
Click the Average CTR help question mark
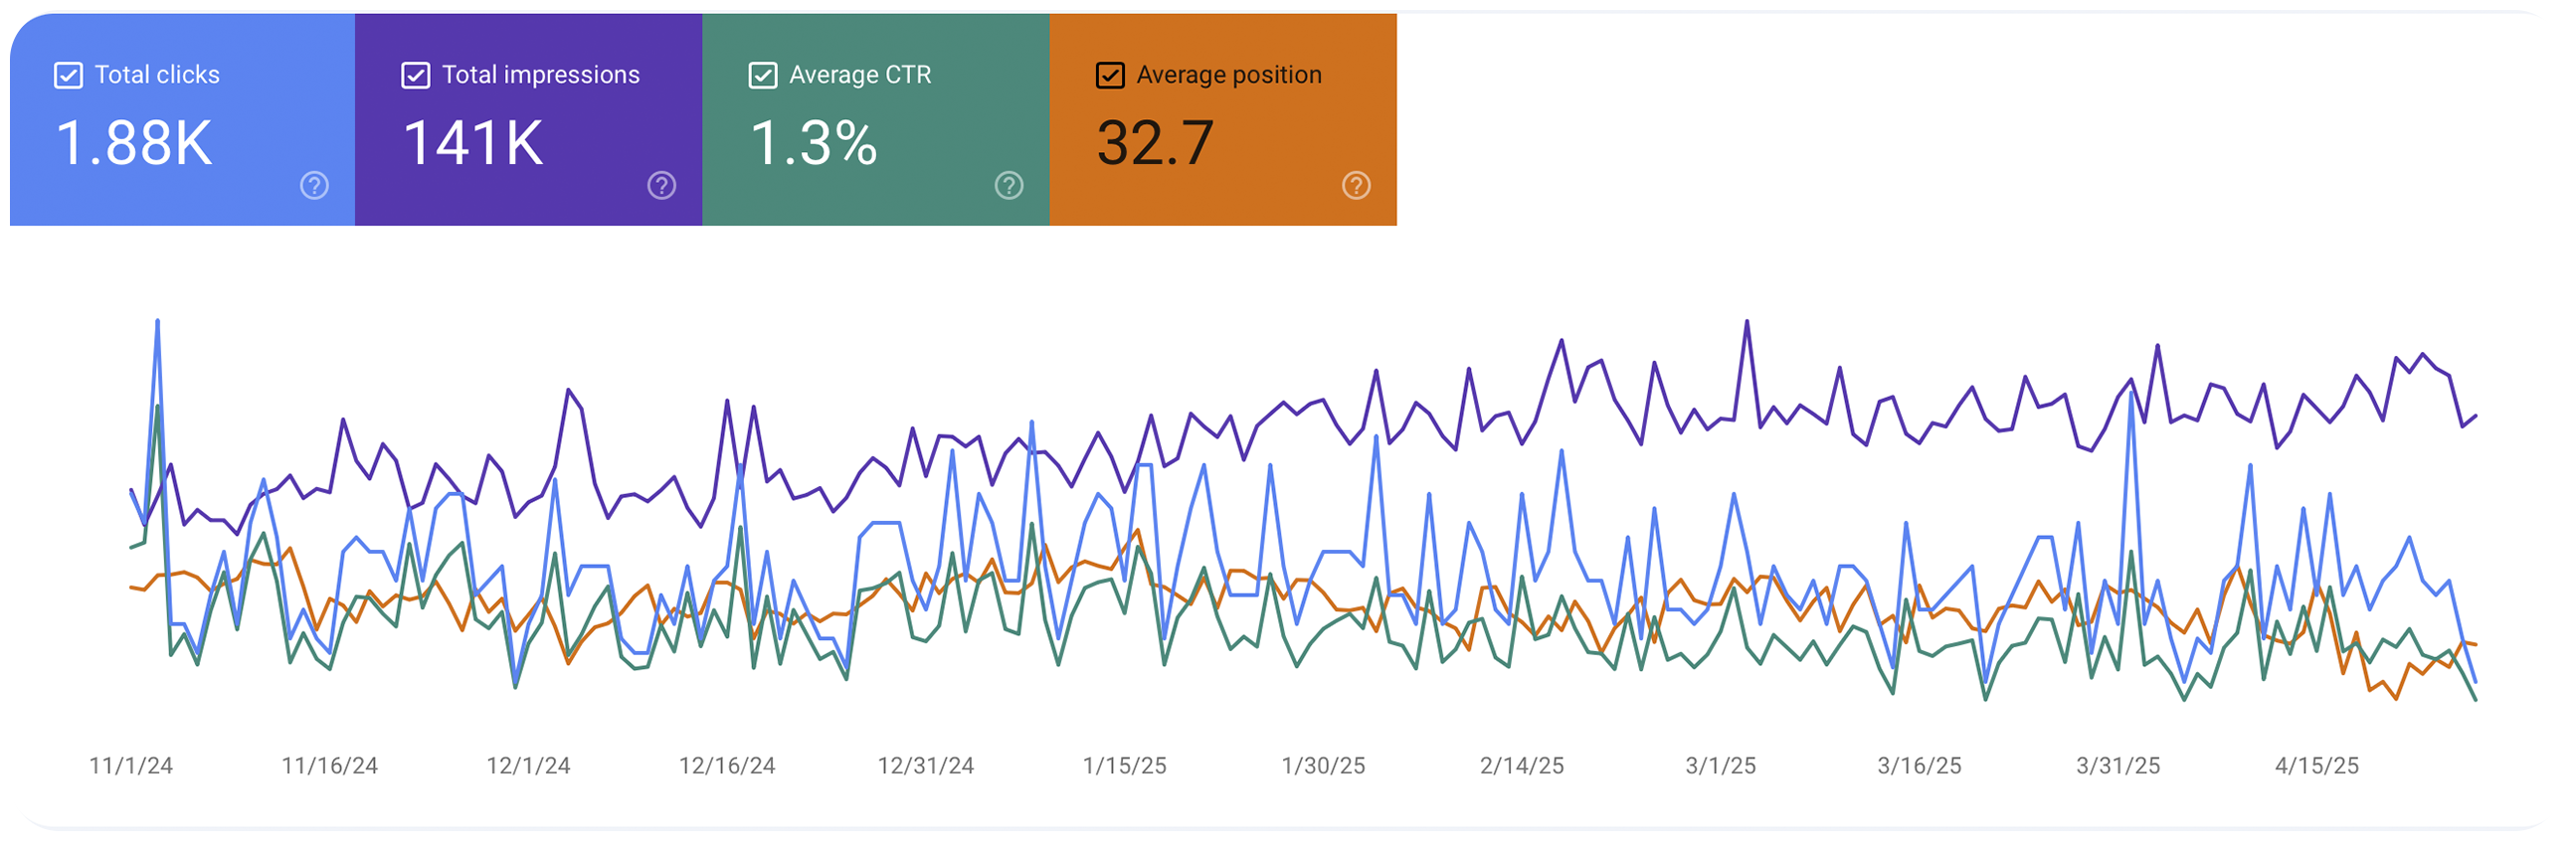pos(1008,185)
